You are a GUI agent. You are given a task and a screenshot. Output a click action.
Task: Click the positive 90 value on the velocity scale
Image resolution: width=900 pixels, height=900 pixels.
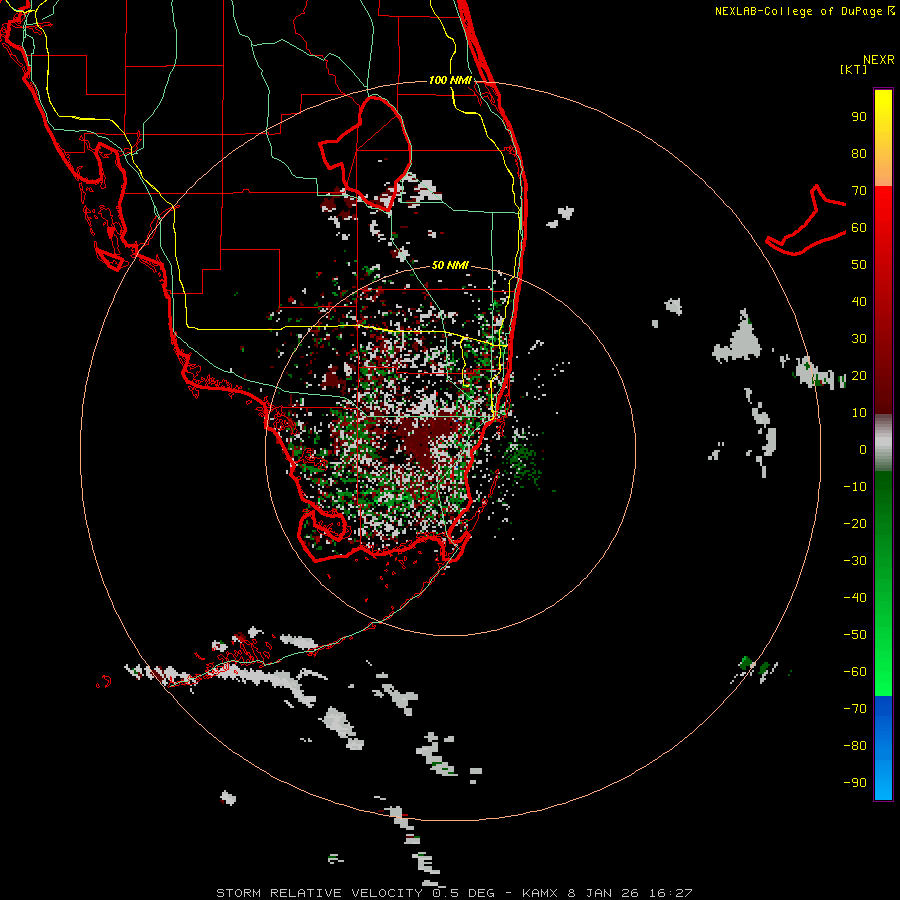coord(859,117)
